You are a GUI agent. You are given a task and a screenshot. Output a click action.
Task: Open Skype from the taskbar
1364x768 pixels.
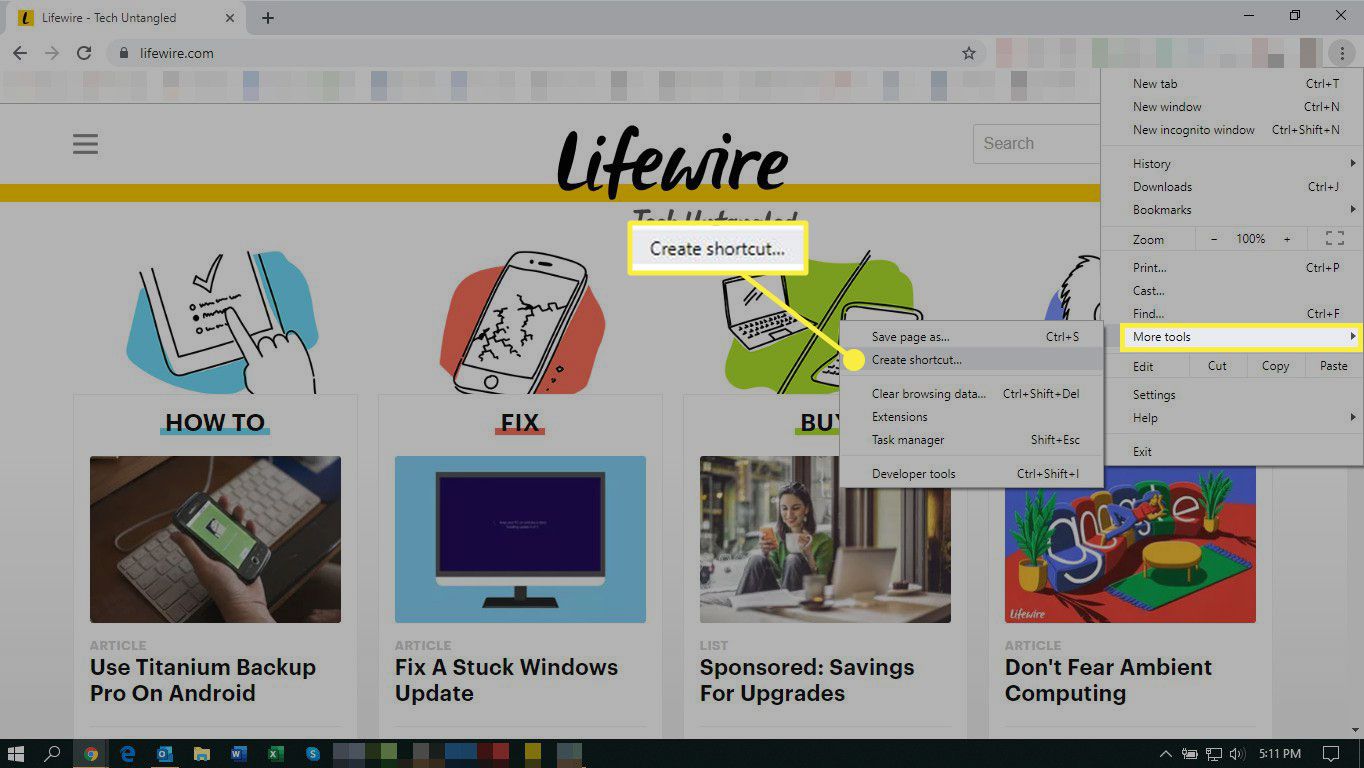tap(313, 753)
